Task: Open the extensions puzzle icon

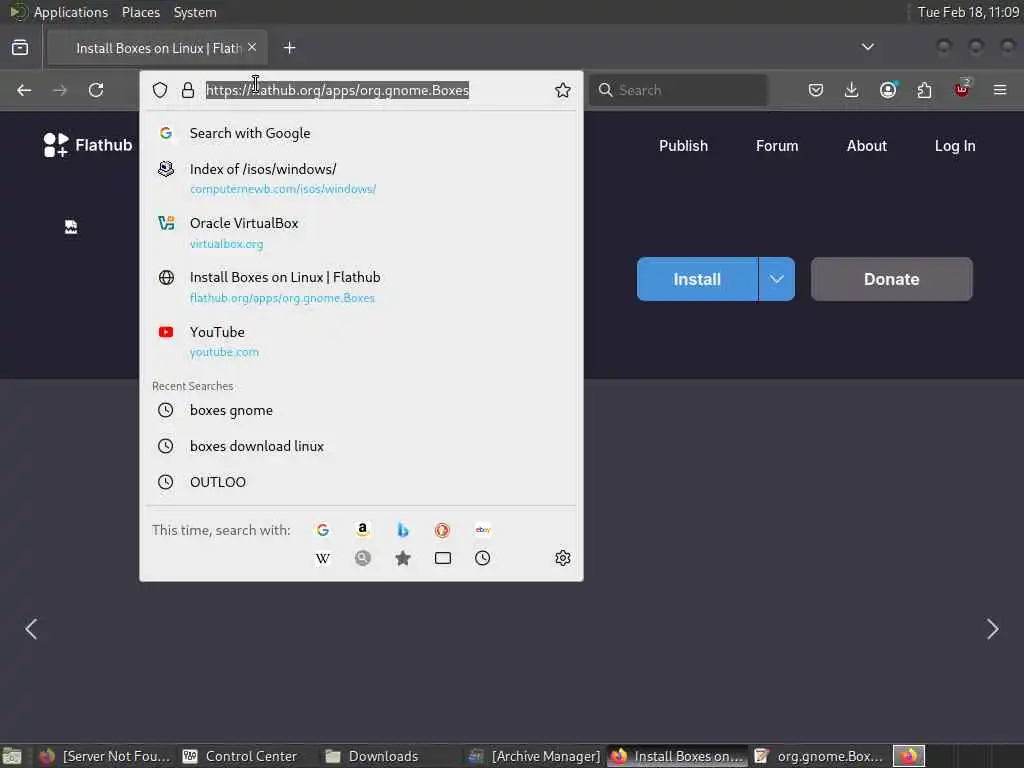Action: point(925,90)
